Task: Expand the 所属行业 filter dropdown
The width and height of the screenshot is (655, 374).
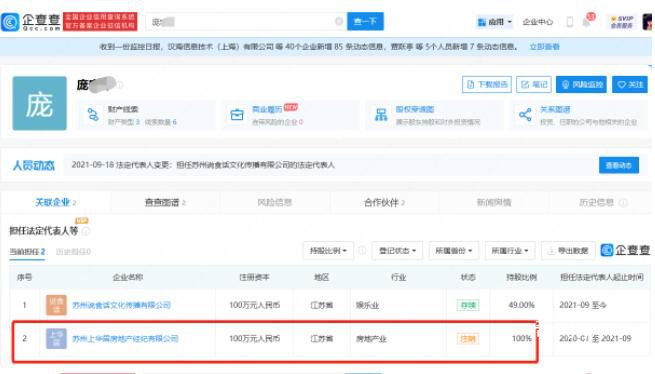Action: (x=510, y=251)
